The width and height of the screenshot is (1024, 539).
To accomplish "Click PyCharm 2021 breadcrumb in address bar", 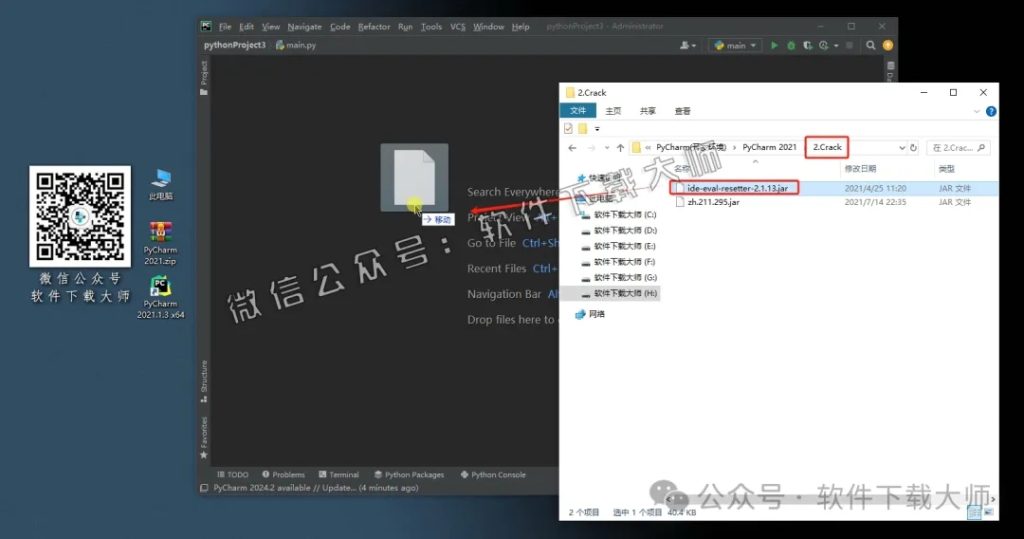I will pos(769,148).
